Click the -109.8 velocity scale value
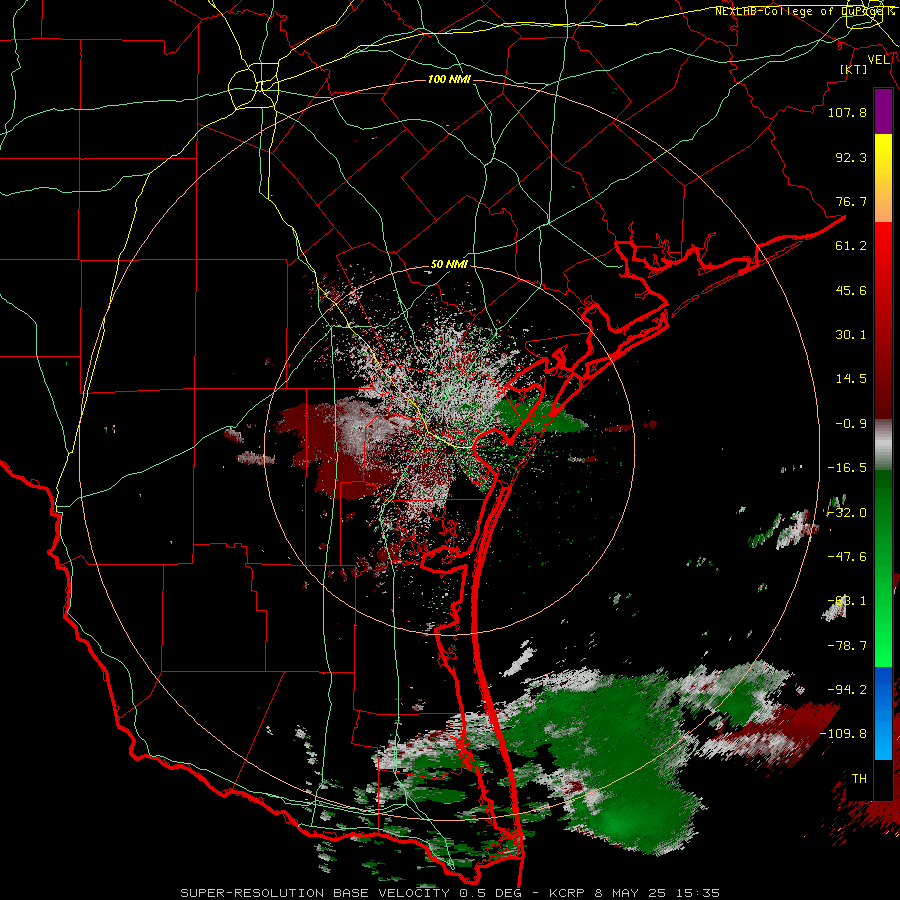The height and width of the screenshot is (900, 900). click(x=844, y=734)
